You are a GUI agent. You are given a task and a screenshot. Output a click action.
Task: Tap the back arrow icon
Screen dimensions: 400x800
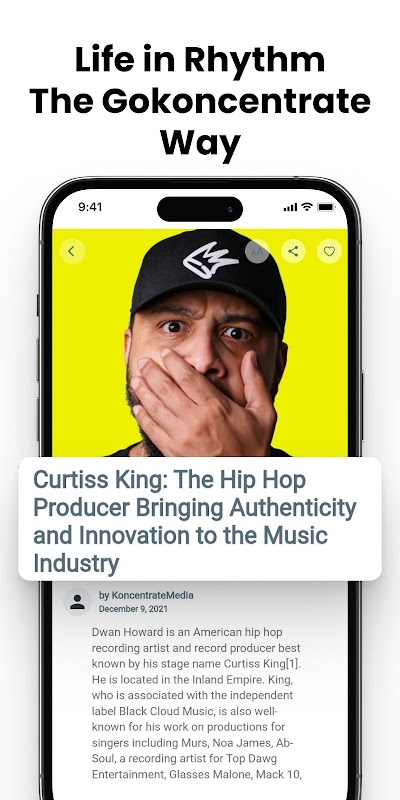(71, 251)
